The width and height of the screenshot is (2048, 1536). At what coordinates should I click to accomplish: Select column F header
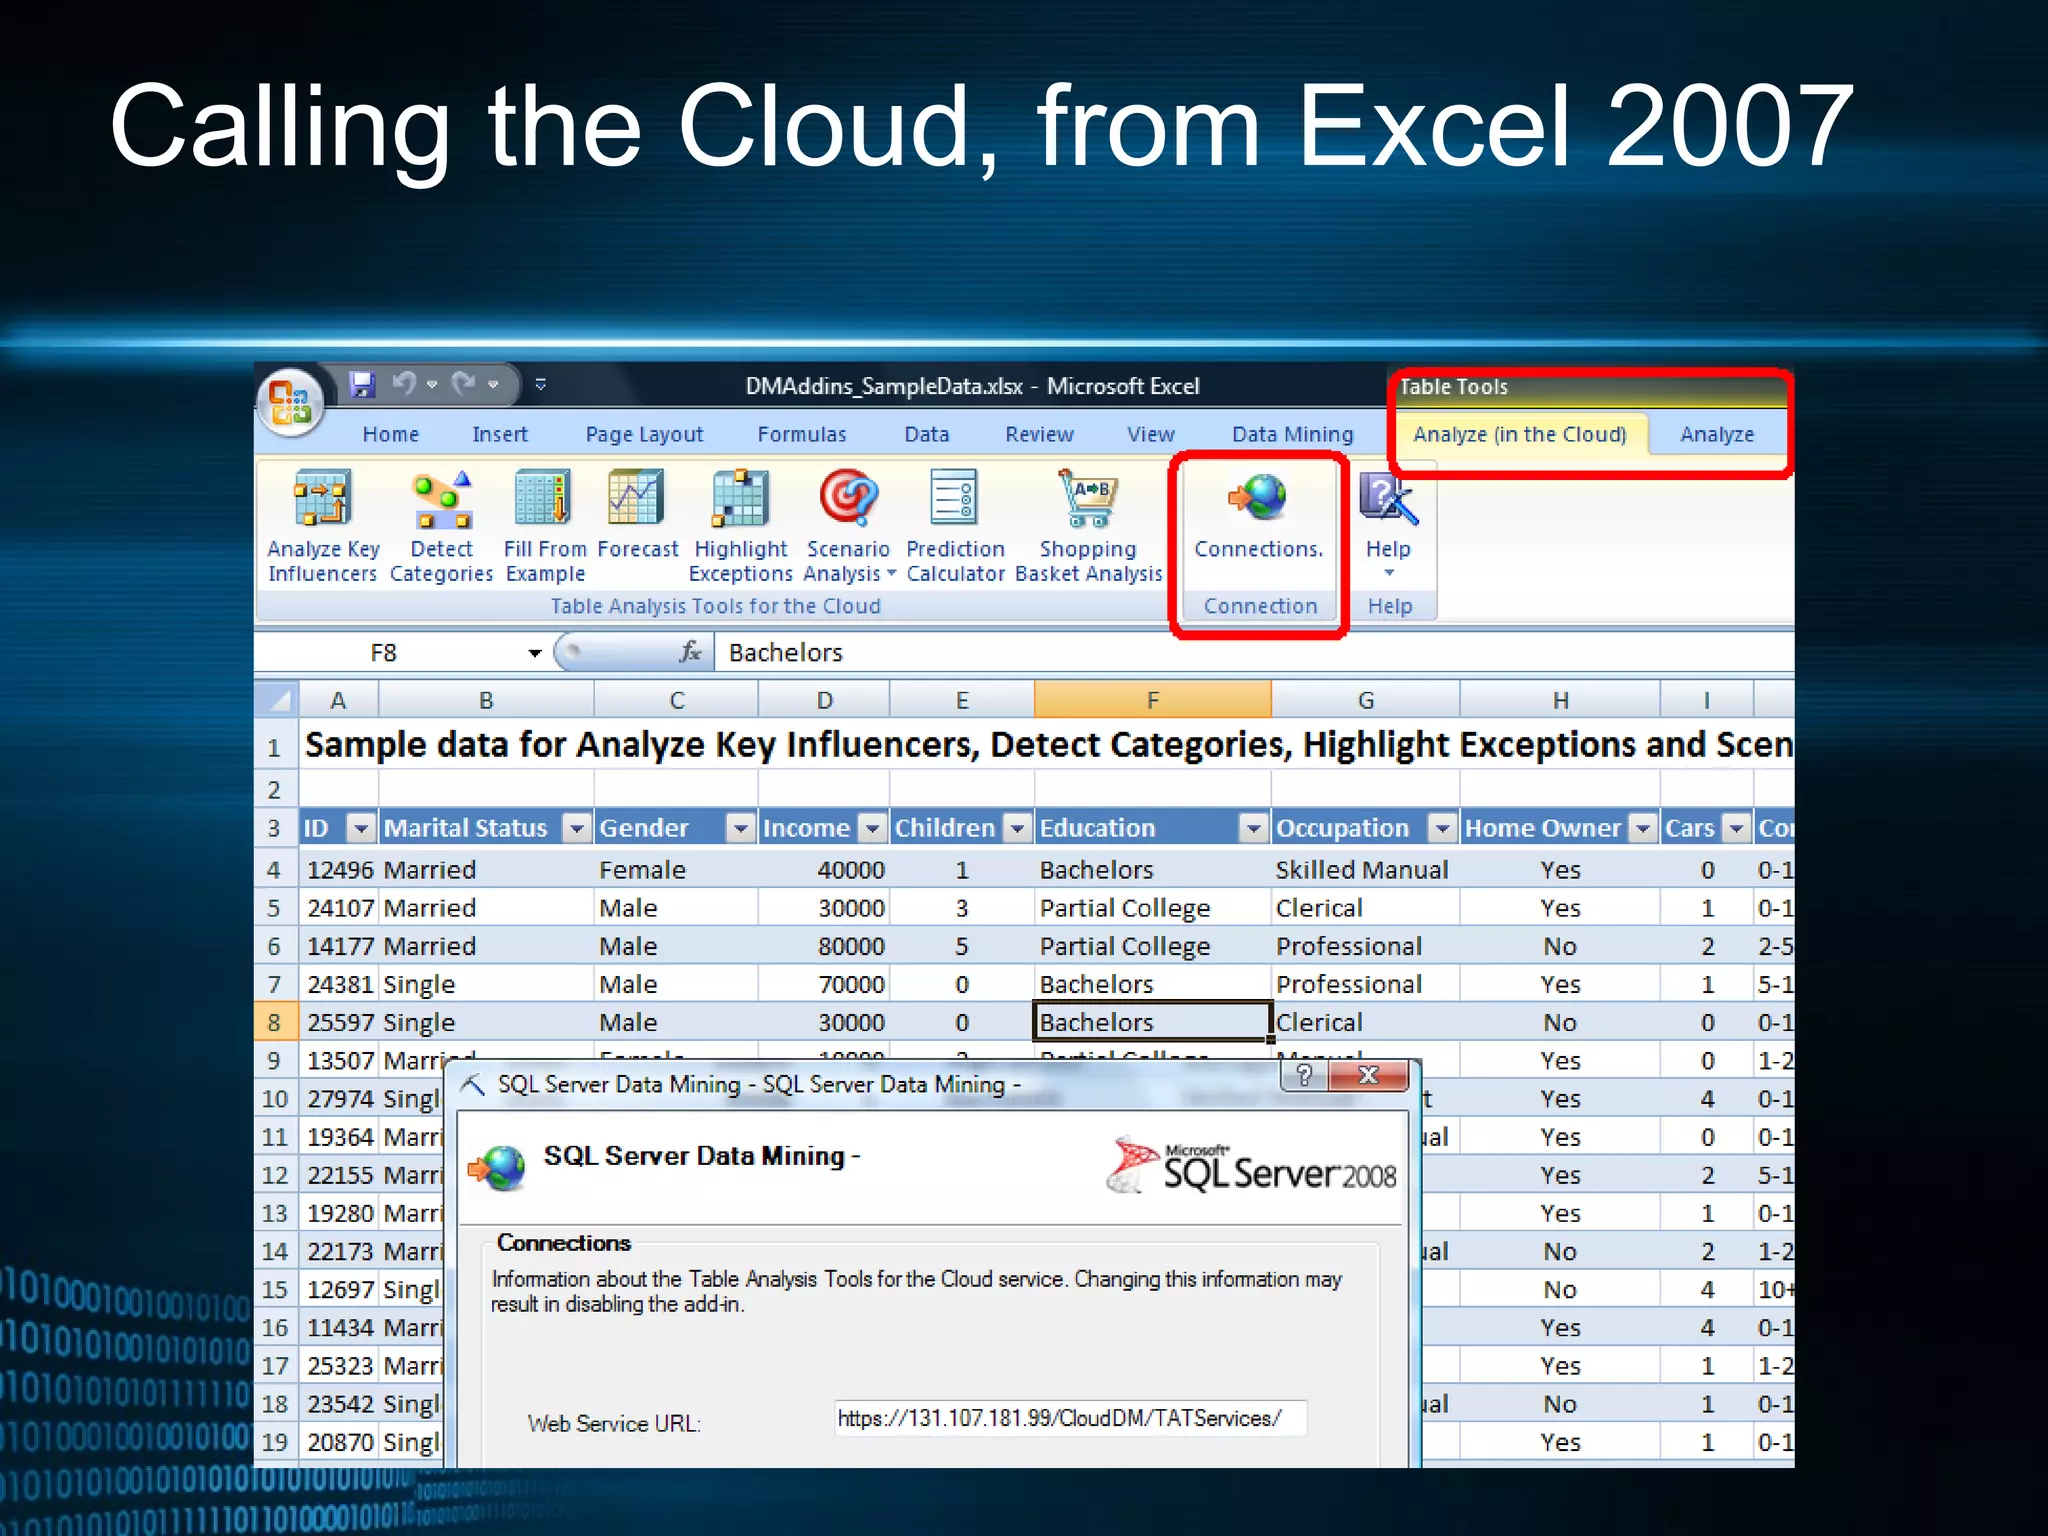pyautogui.click(x=1152, y=700)
